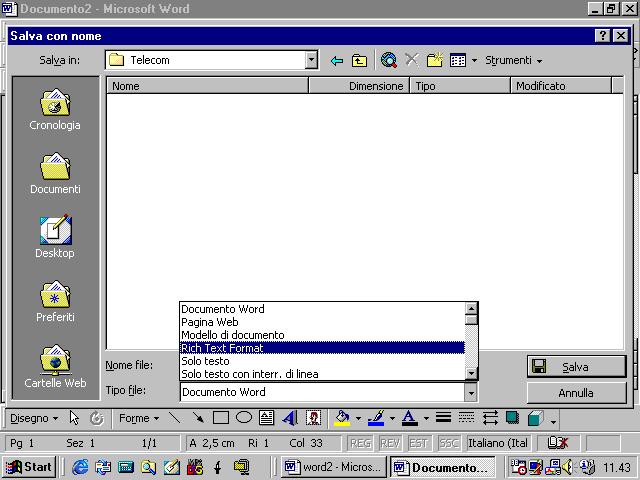Open Font Color dropdown arrow
Viewport: 640px width, 480px height.
(x=426, y=418)
